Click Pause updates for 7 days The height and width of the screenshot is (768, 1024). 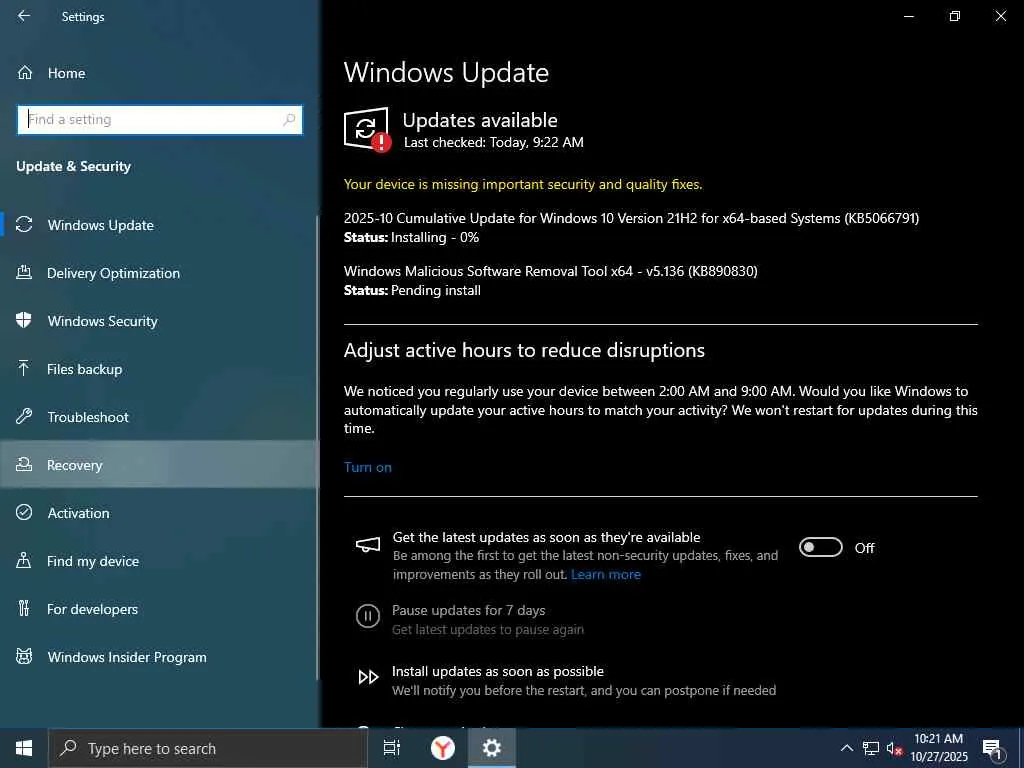[468, 610]
